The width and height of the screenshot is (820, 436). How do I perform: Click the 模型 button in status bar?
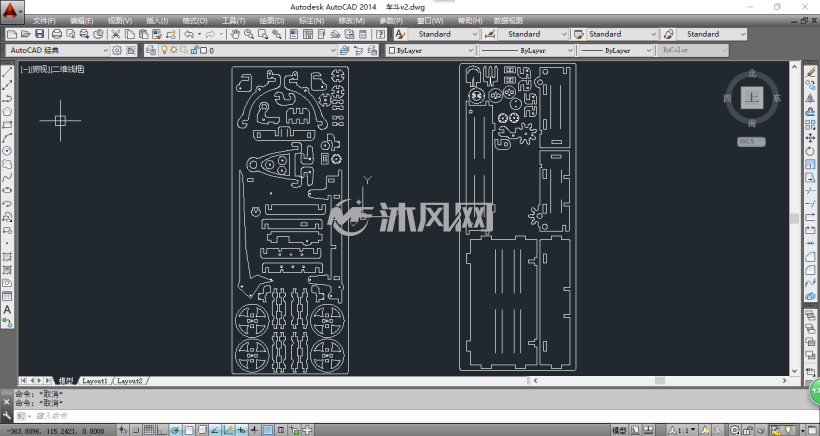coord(619,430)
